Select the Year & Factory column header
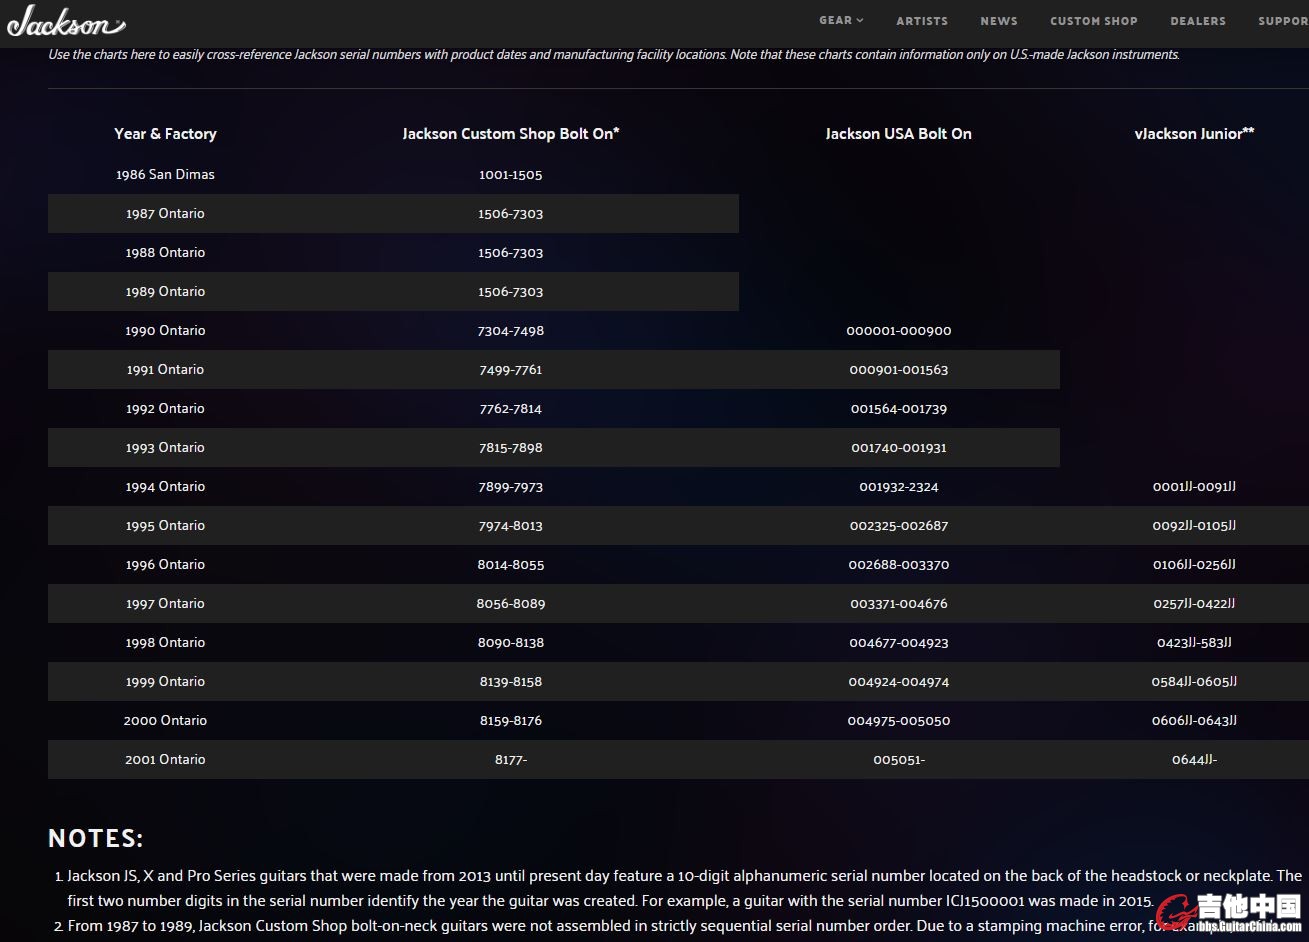The height and width of the screenshot is (942, 1309). point(165,134)
